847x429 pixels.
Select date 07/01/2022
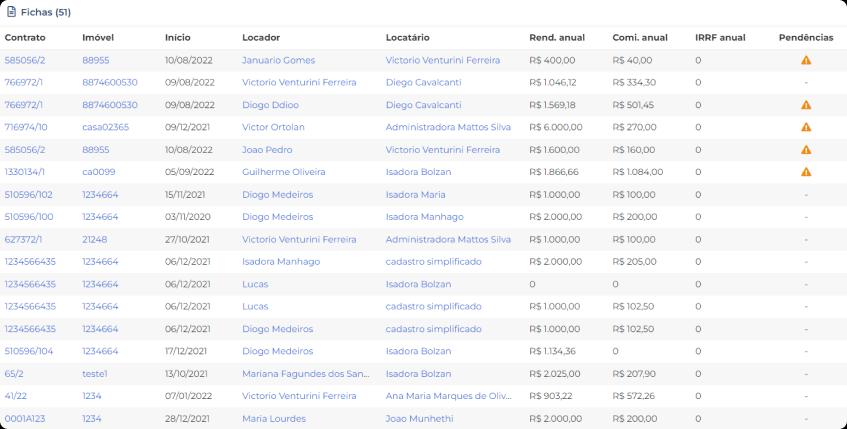coord(190,396)
